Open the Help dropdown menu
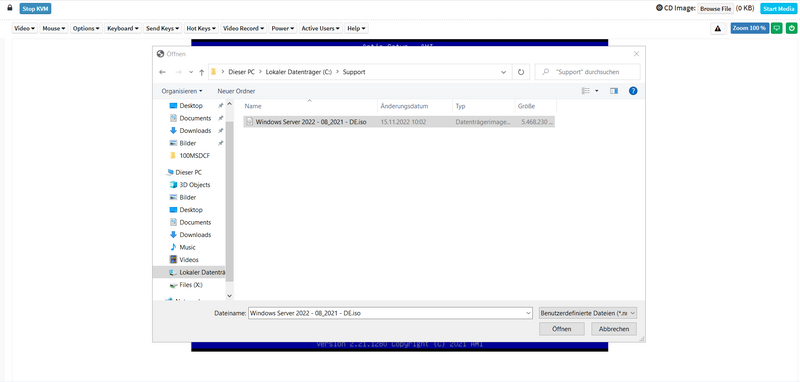The width and height of the screenshot is (800, 382). click(357, 29)
